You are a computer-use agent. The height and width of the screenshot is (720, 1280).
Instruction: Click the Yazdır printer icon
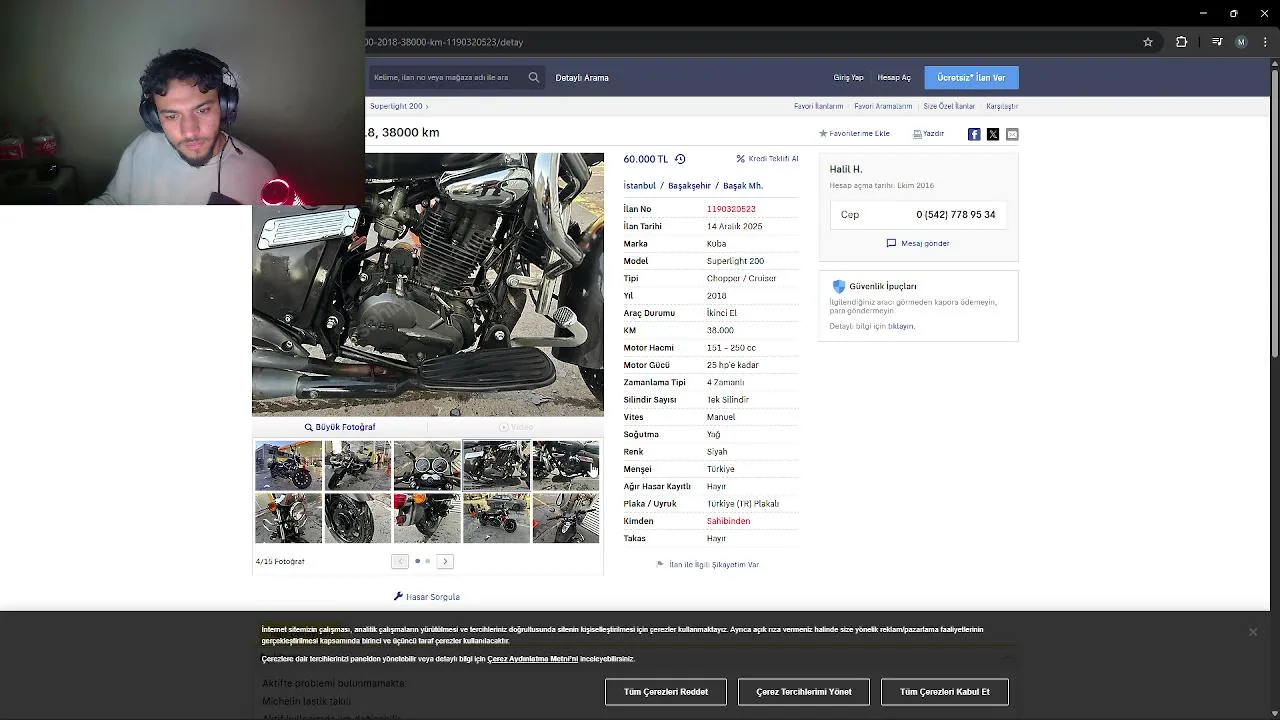pos(917,133)
